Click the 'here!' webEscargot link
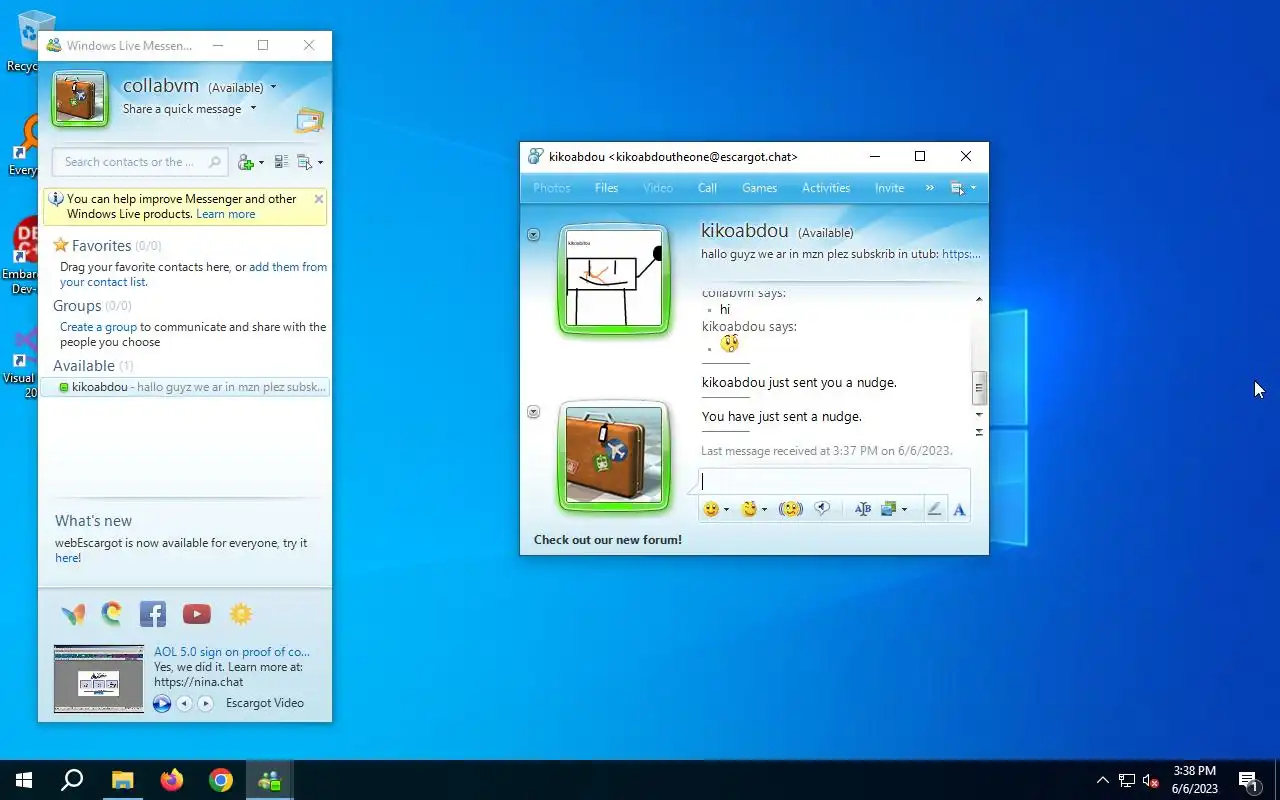Image resolution: width=1280 pixels, height=800 pixels. tap(68, 558)
